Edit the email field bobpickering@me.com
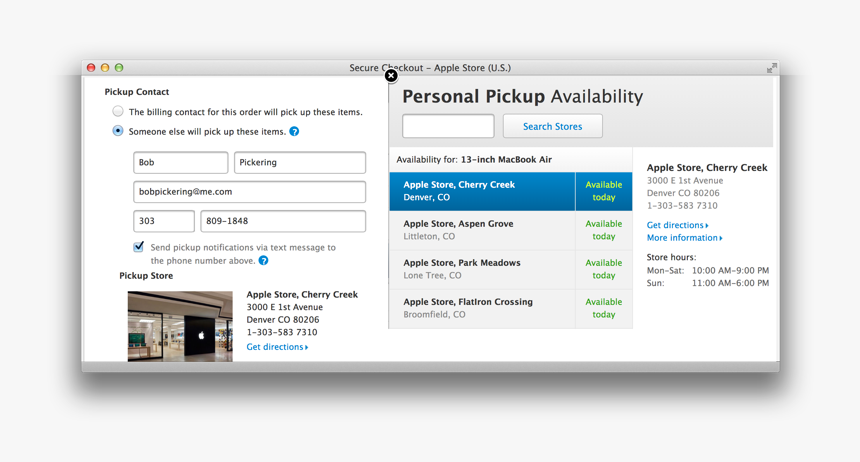Screen dimensions: 860x462 [x=250, y=192]
